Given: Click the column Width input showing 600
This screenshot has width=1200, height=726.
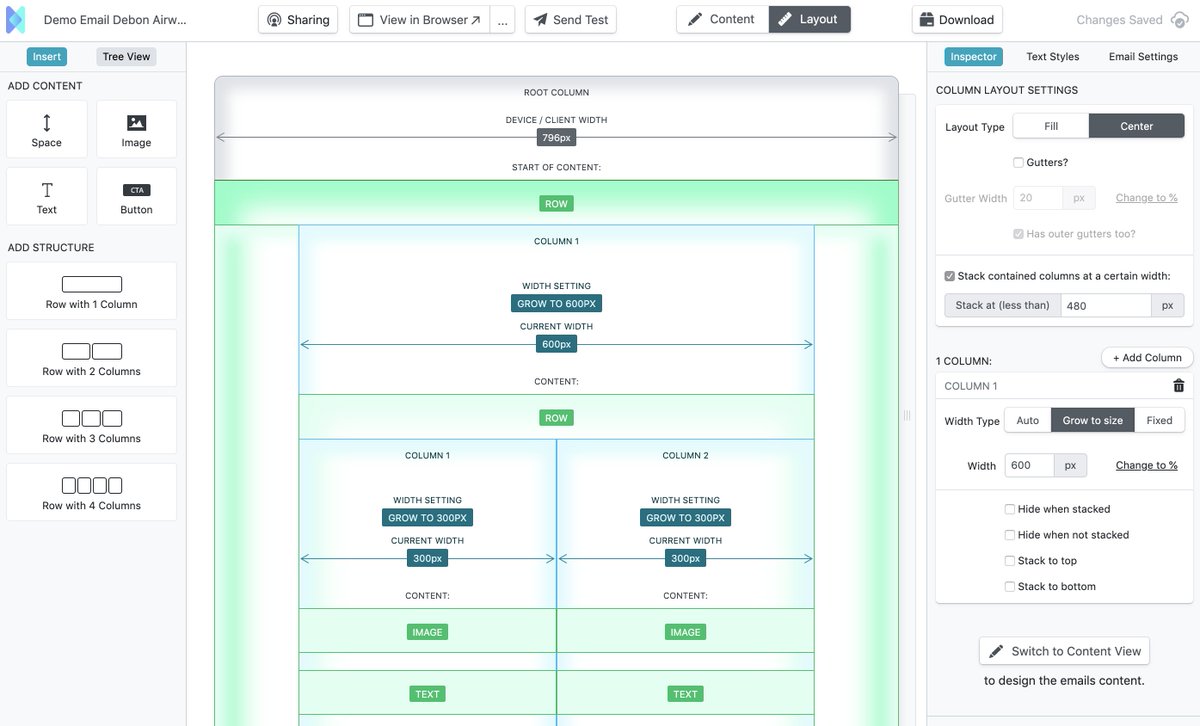Looking at the screenshot, I should pyautogui.click(x=1030, y=465).
